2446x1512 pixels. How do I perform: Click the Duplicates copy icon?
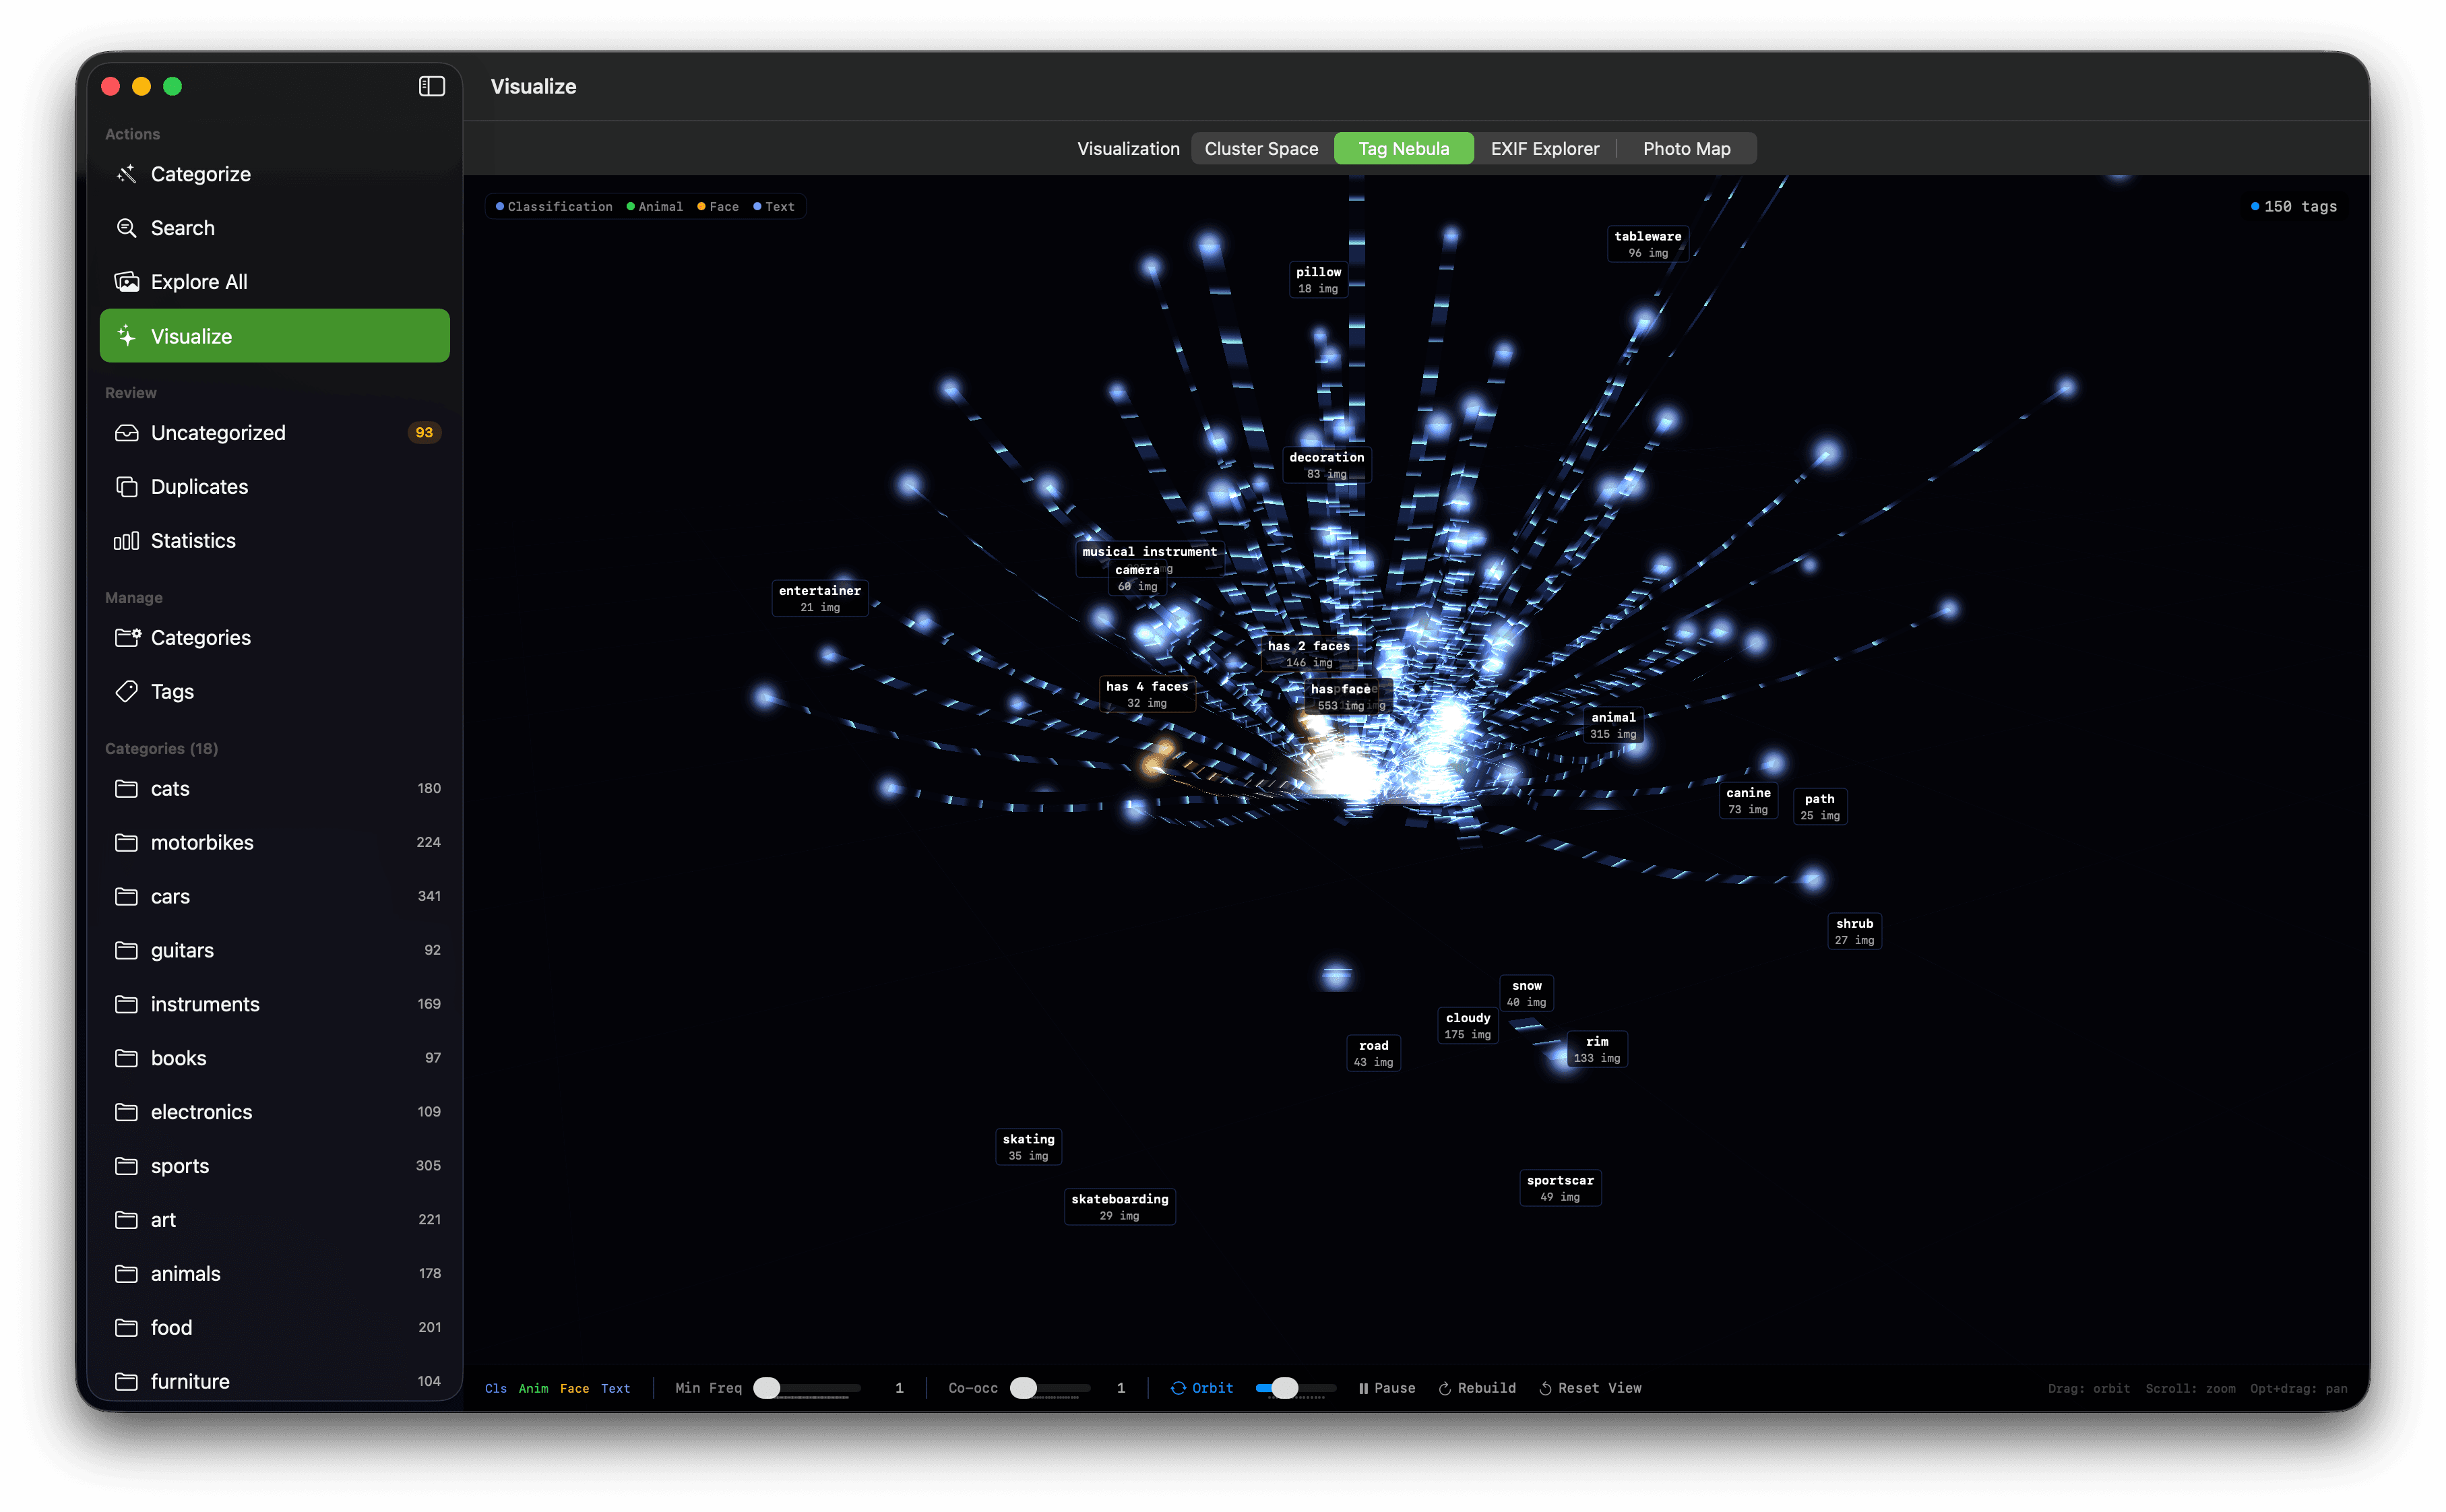(x=126, y=487)
